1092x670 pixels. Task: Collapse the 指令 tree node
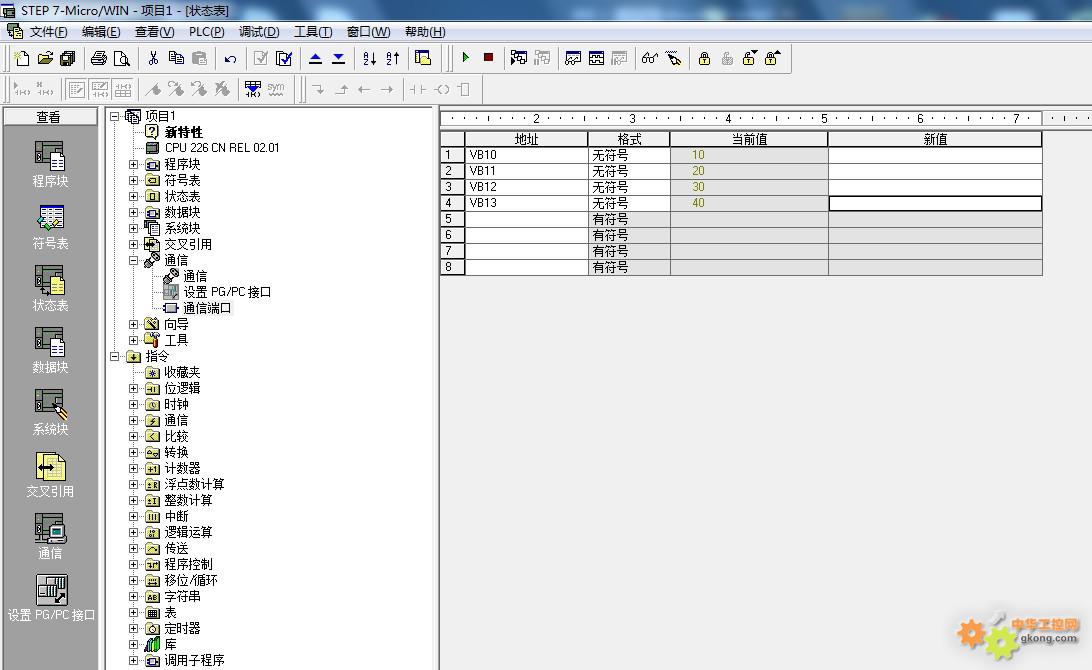tap(115, 357)
